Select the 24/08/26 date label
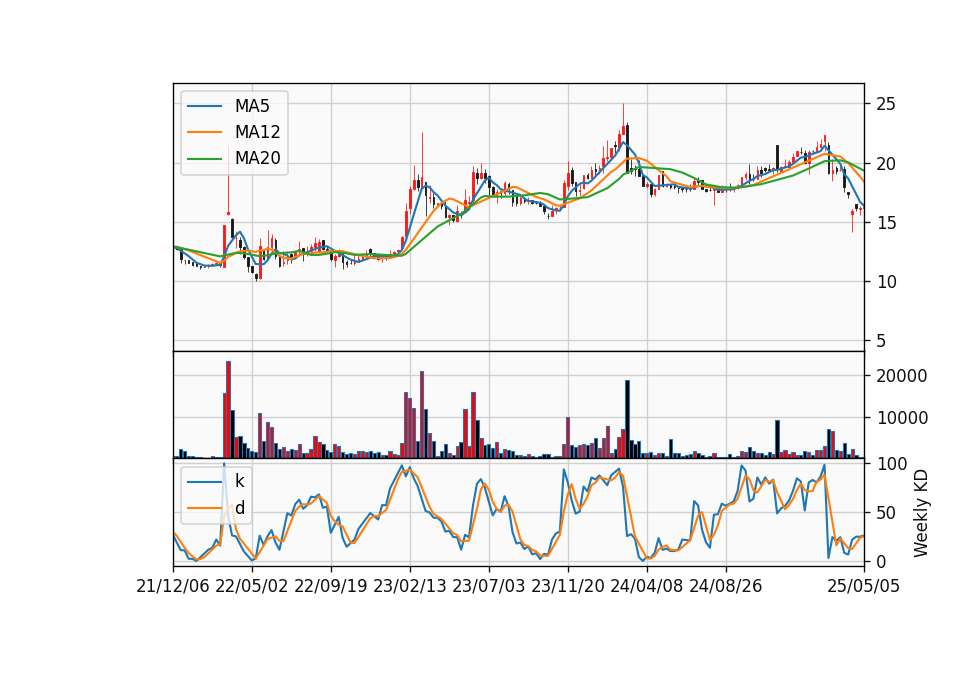960x690 pixels. tap(726, 587)
